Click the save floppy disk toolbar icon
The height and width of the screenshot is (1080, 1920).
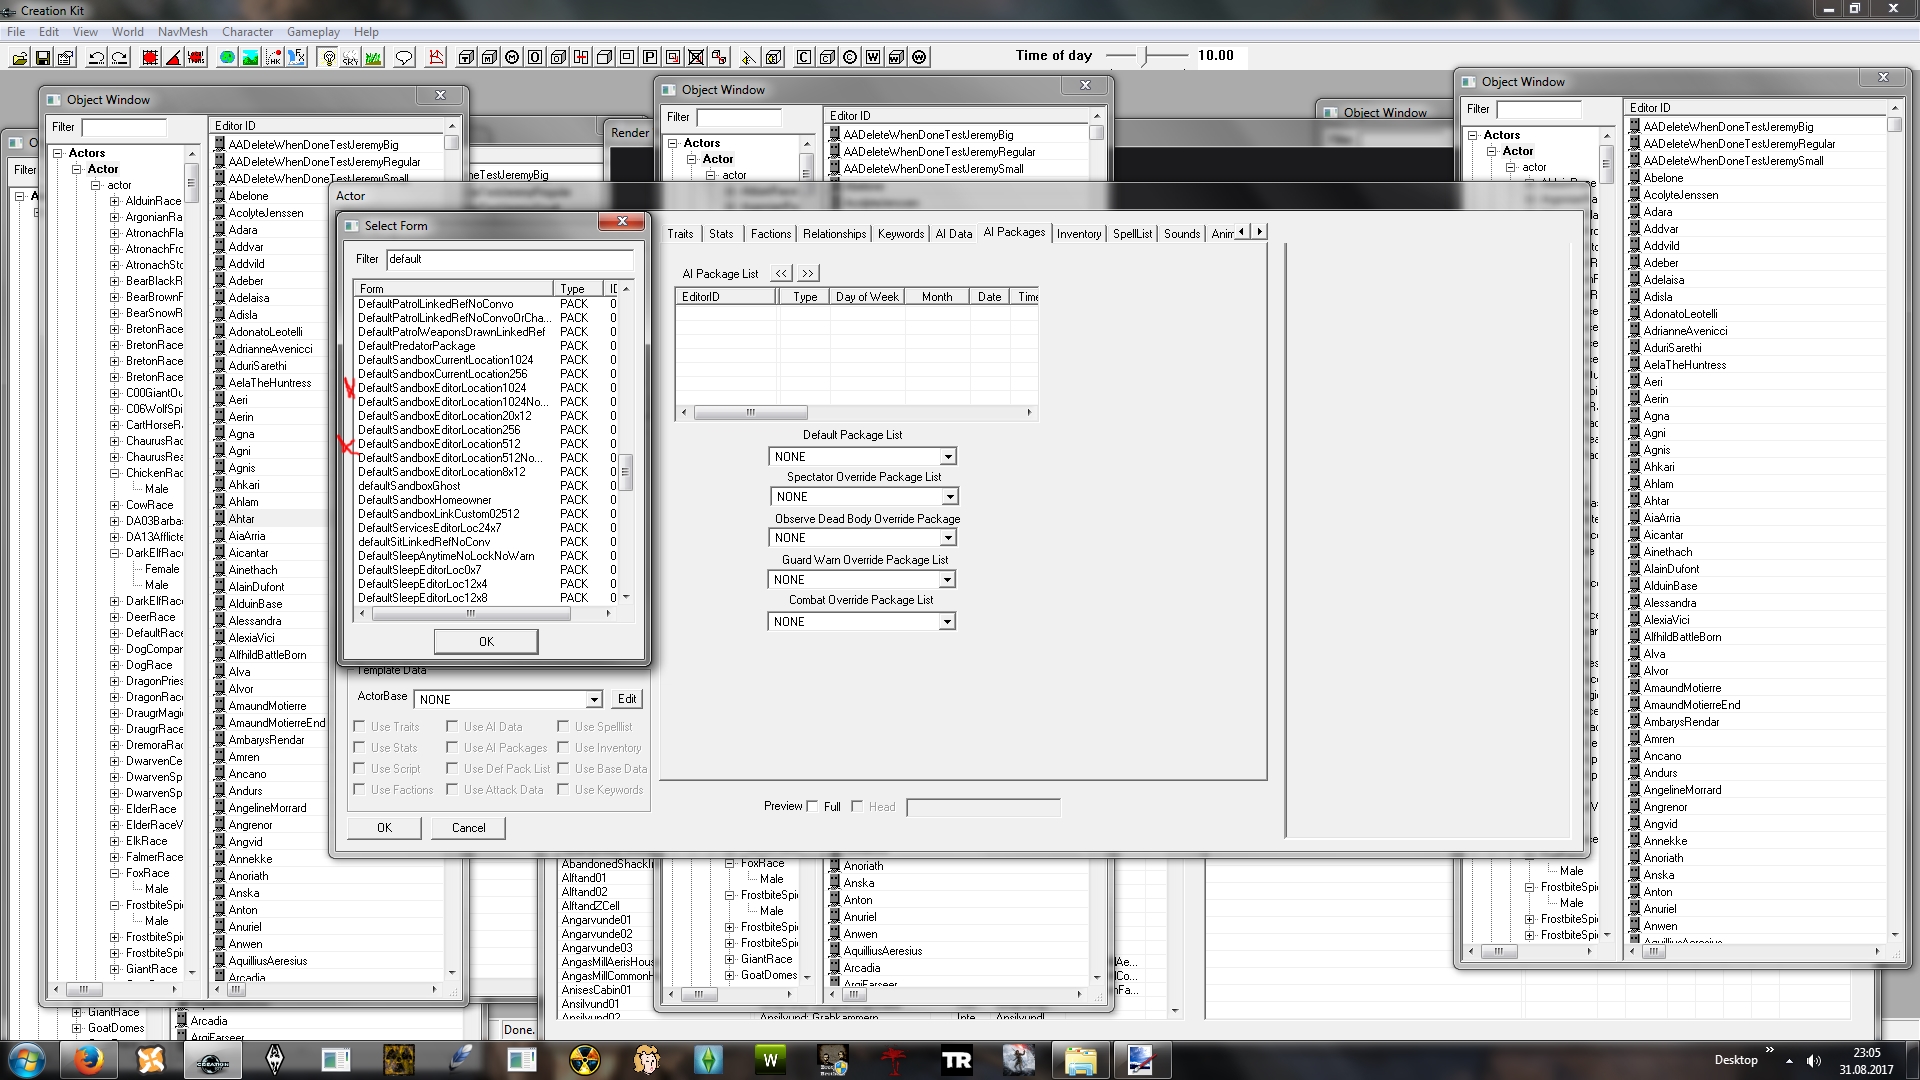click(x=43, y=58)
